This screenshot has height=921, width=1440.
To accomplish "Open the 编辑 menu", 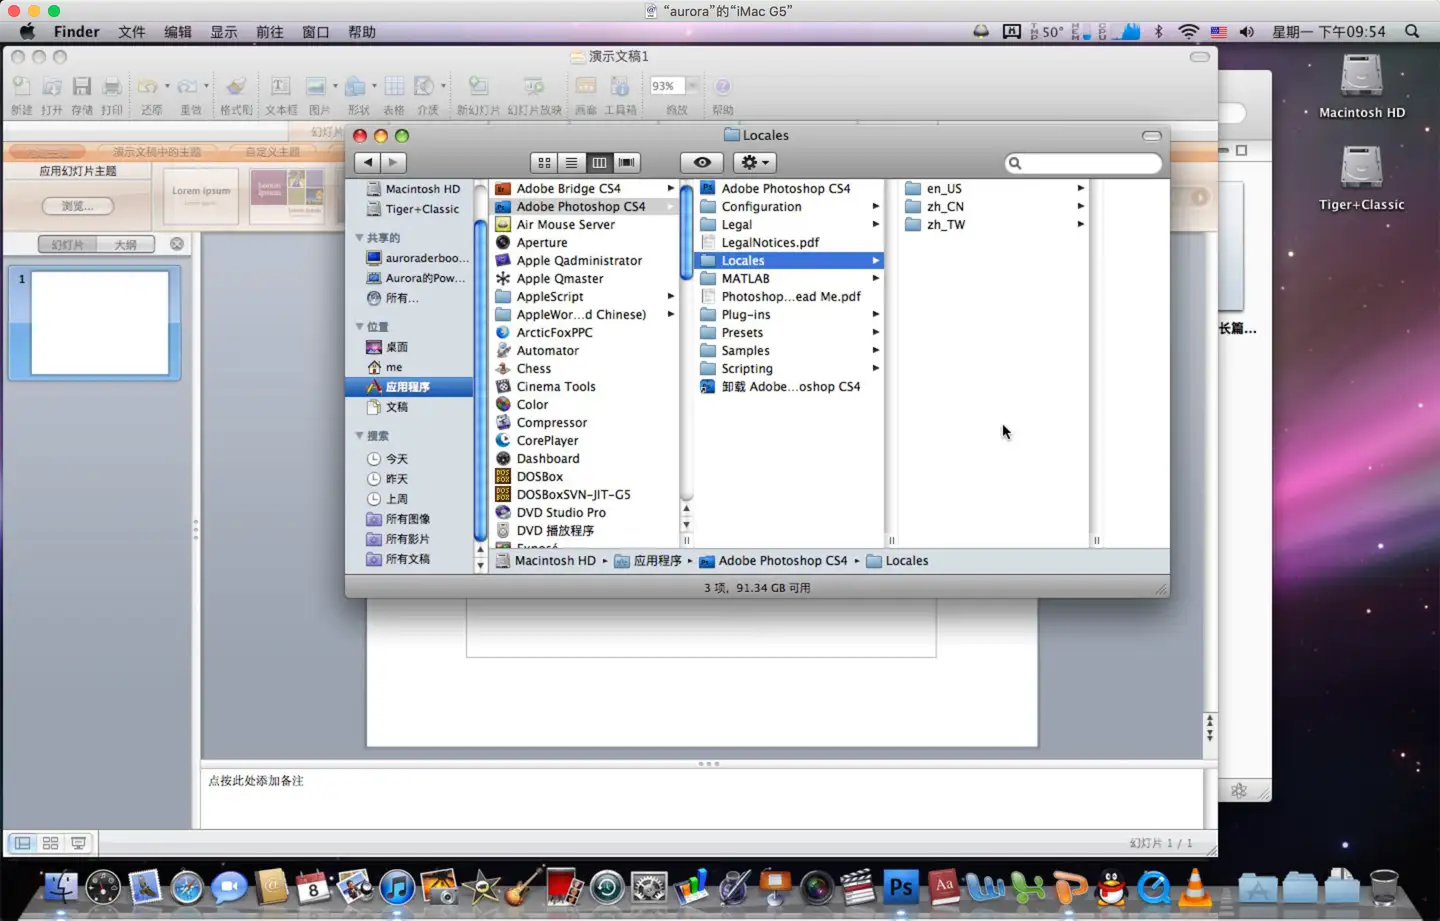I will (178, 32).
